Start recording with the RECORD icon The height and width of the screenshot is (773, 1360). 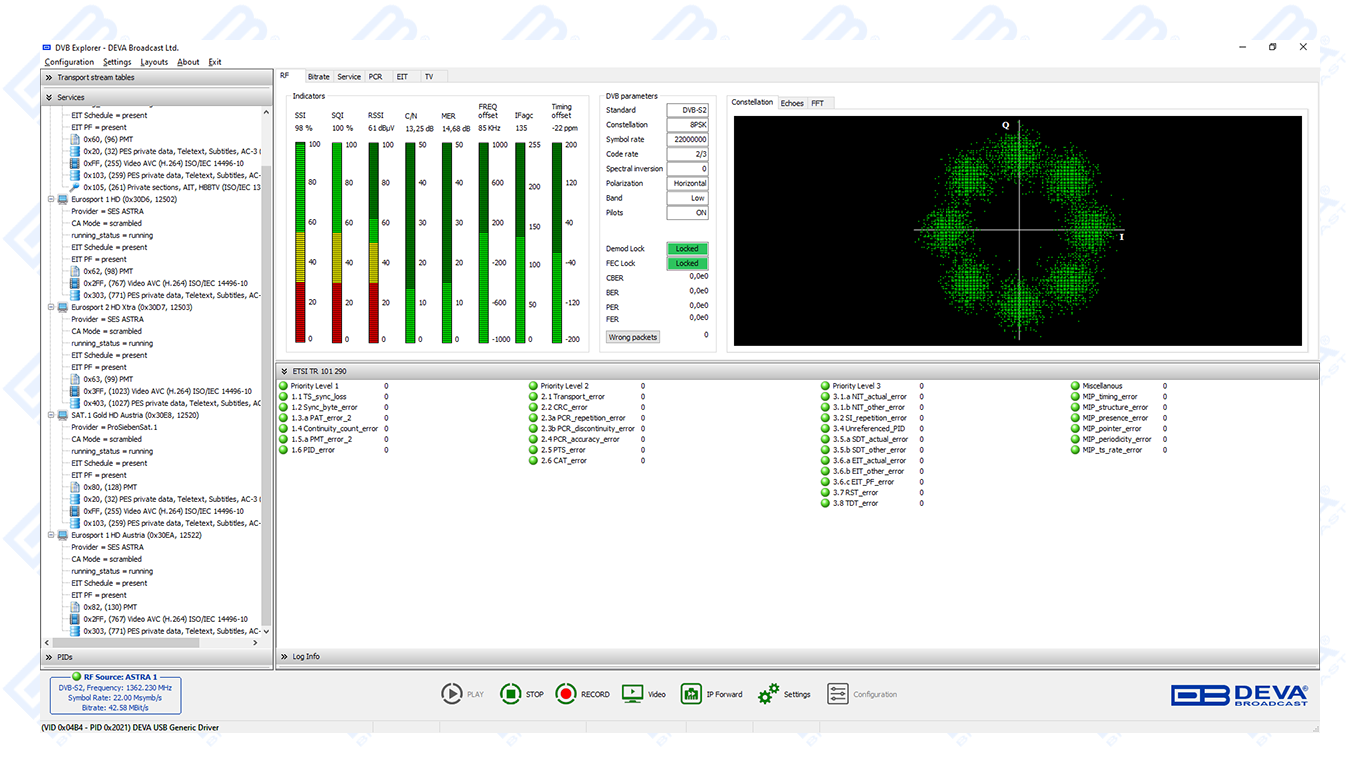(566, 694)
